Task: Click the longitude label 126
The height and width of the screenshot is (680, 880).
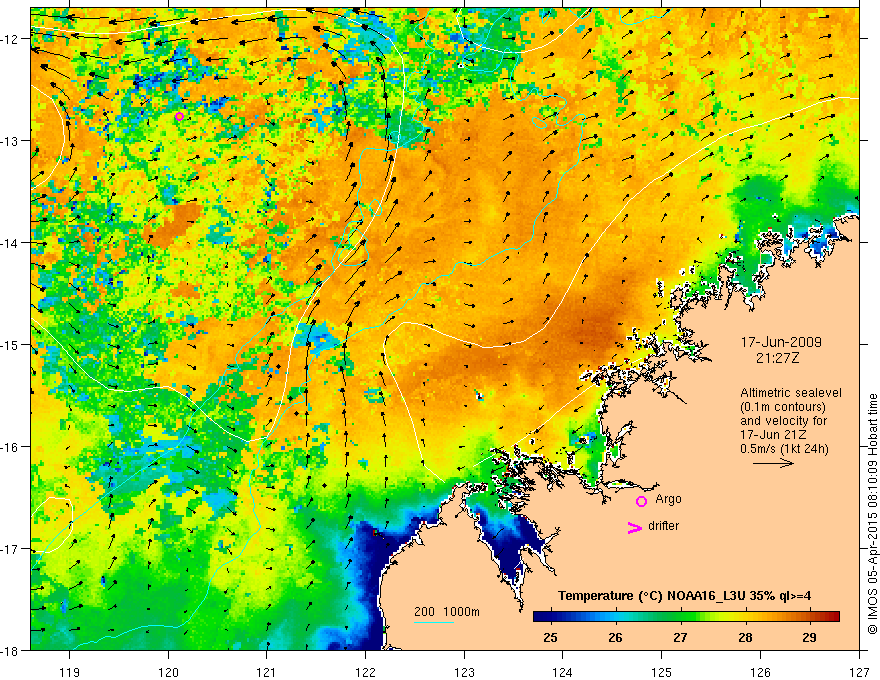Action: coord(760,672)
